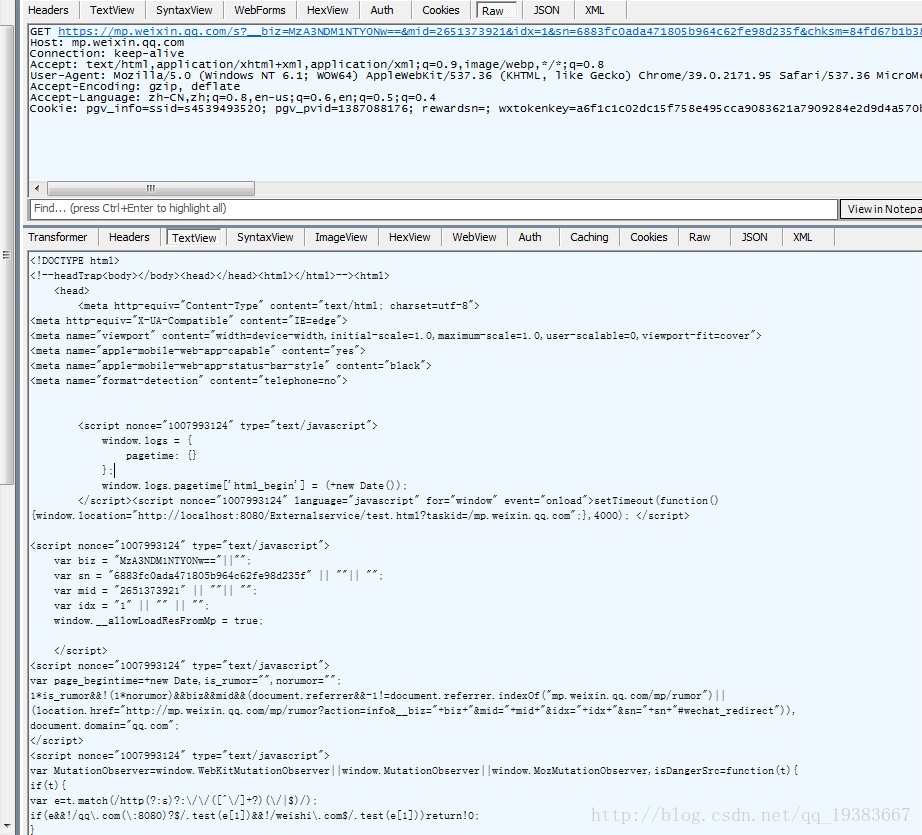Open the request Cookies tab
Viewport: 922px width, 835px height.
440,10
